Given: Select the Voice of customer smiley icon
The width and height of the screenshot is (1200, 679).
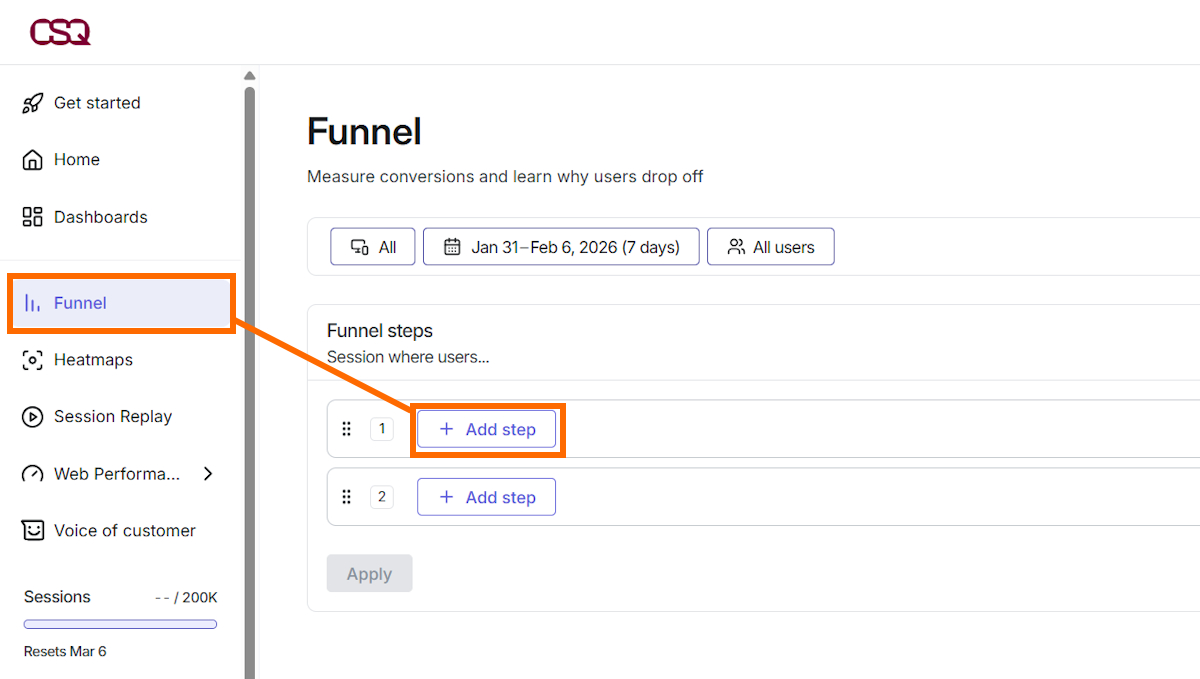Looking at the screenshot, I should click(31, 530).
